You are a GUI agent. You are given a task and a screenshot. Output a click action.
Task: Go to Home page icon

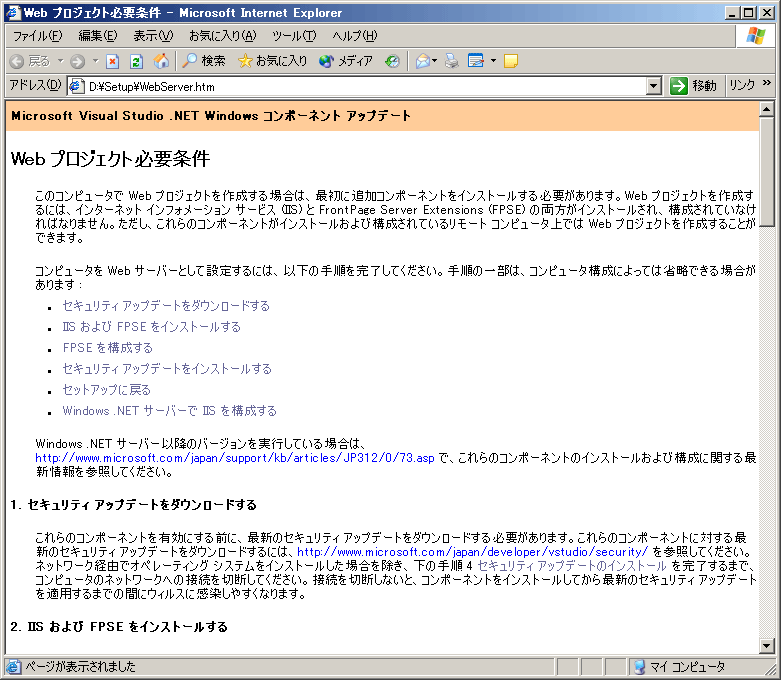click(161, 61)
